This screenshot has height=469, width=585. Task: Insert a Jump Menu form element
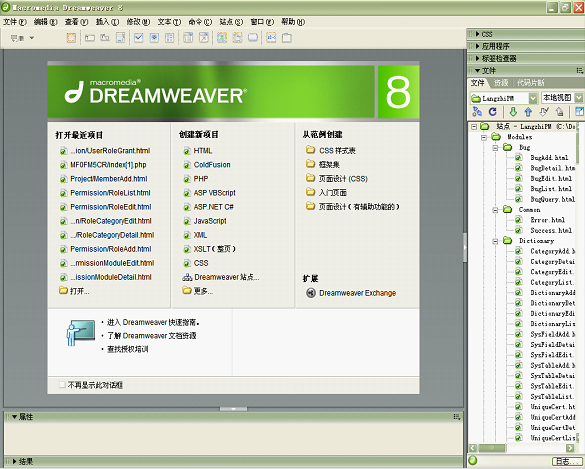click(x=204, y=38)
